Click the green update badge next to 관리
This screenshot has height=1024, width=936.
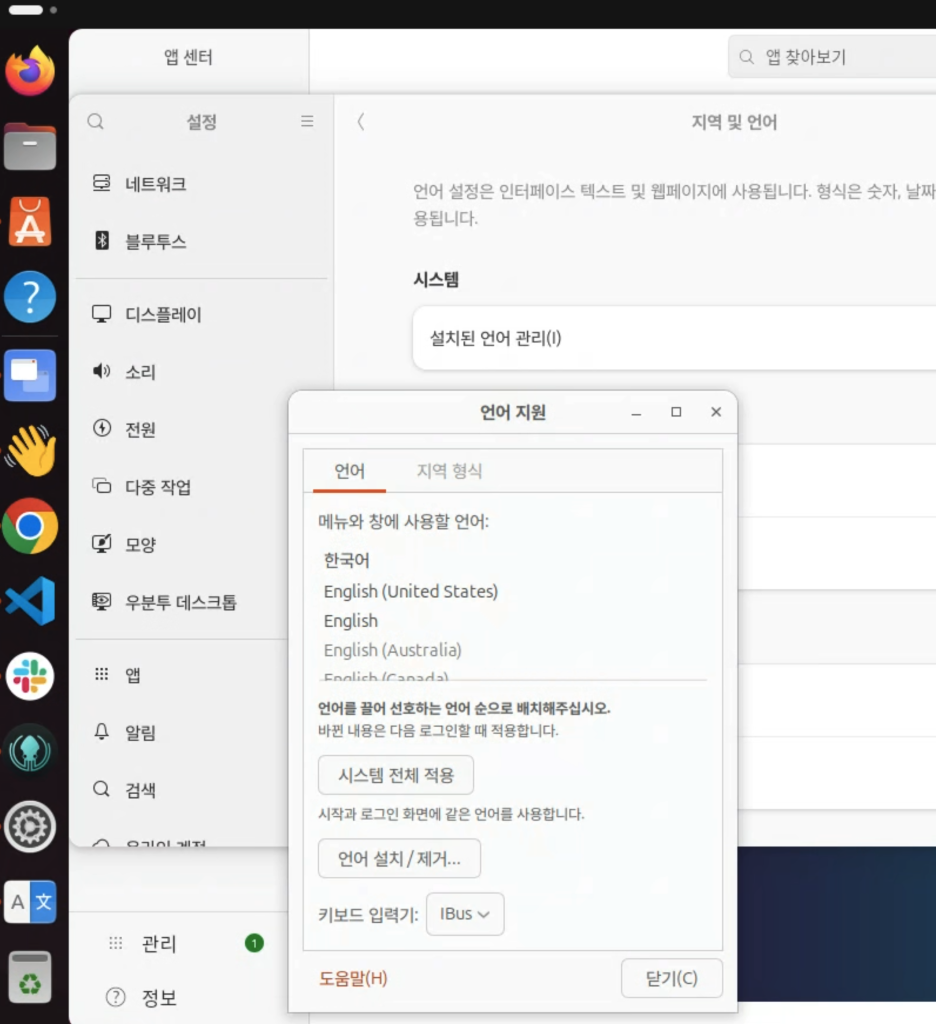point(254,943)
